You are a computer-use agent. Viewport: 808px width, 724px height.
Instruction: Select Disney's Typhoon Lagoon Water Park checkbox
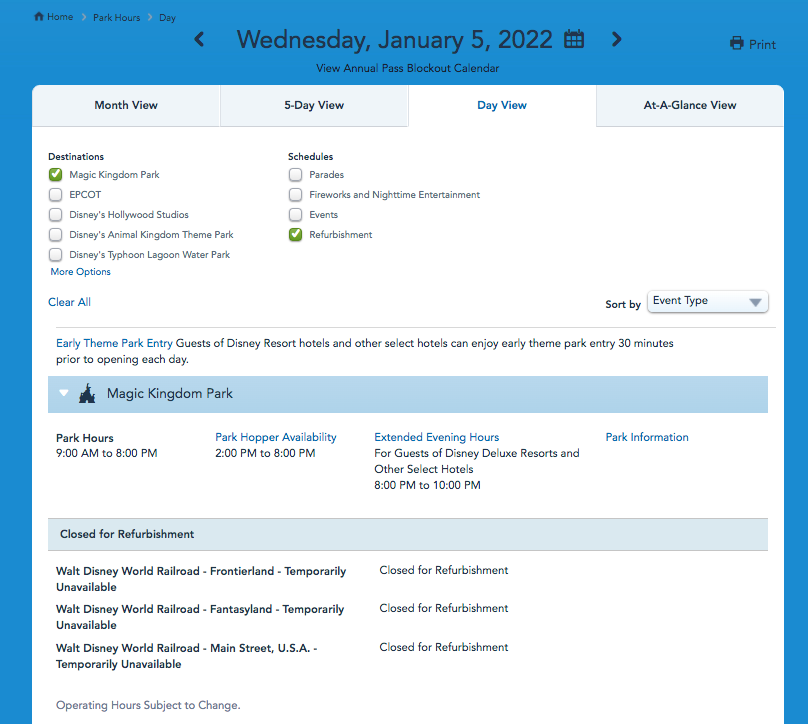click(x=56, y=255)
